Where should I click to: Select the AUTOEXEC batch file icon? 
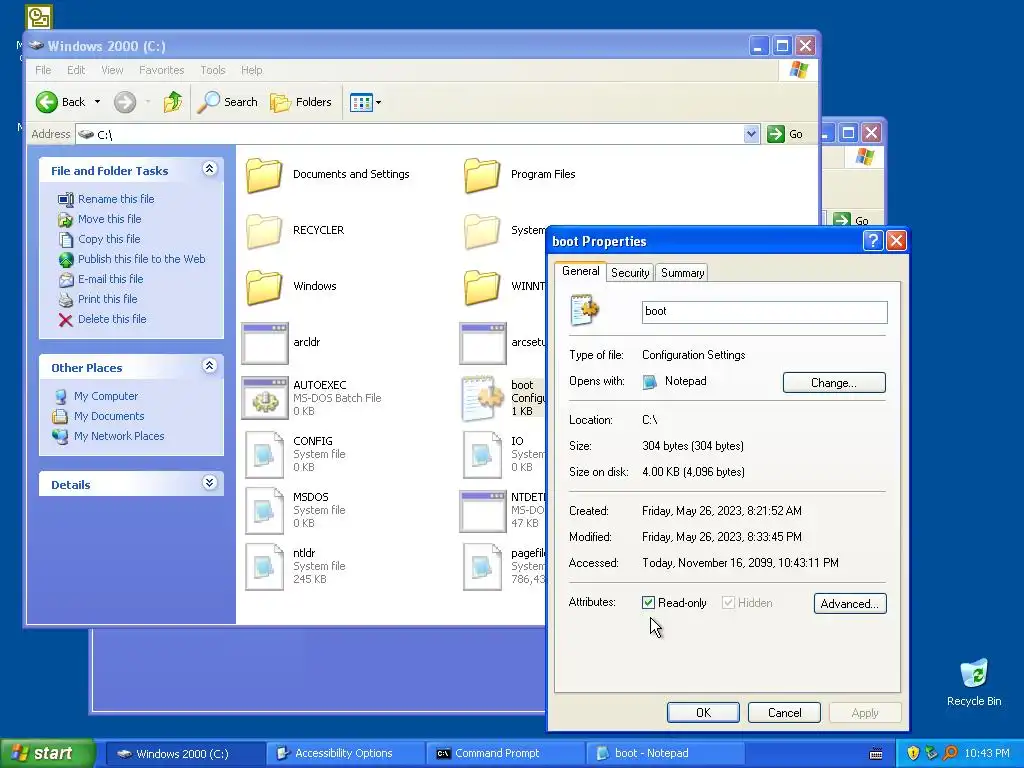pyautogui.click(x=264, y=398)
